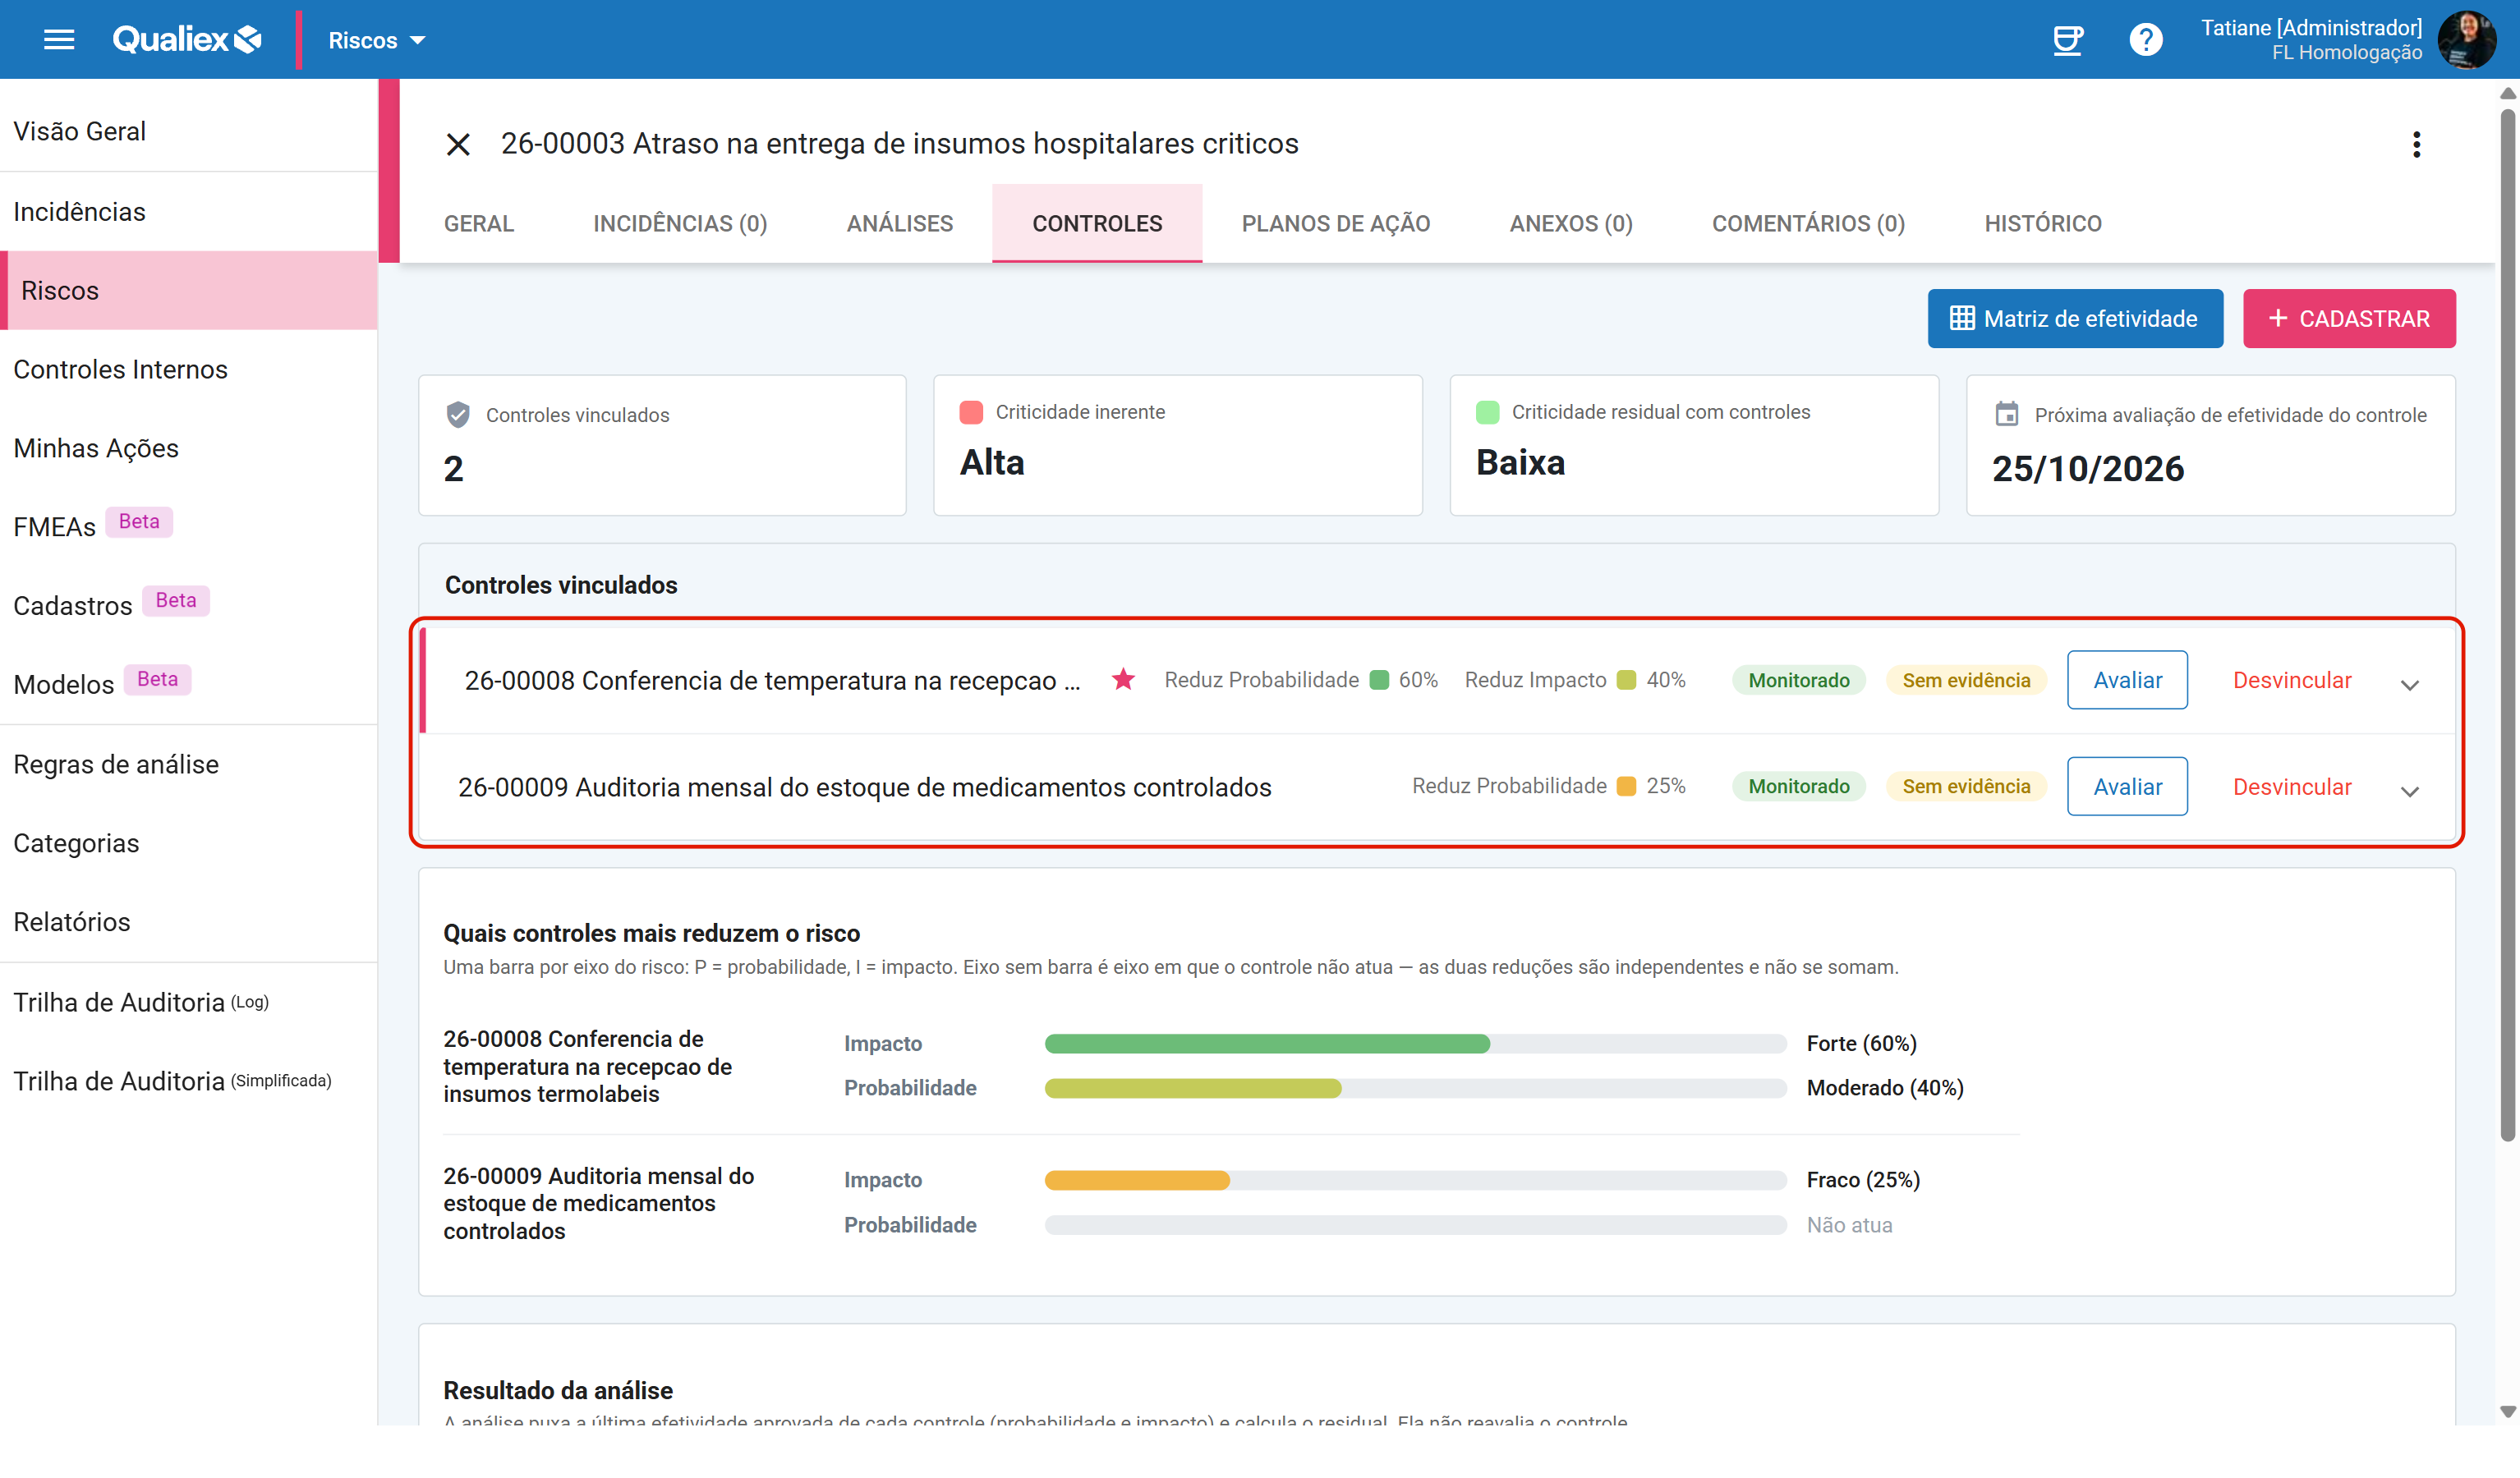Viewport: 2520px width, 1478px height.
Task: Click Desvincular for control 26-00009
Action: tap(2292, 787)
